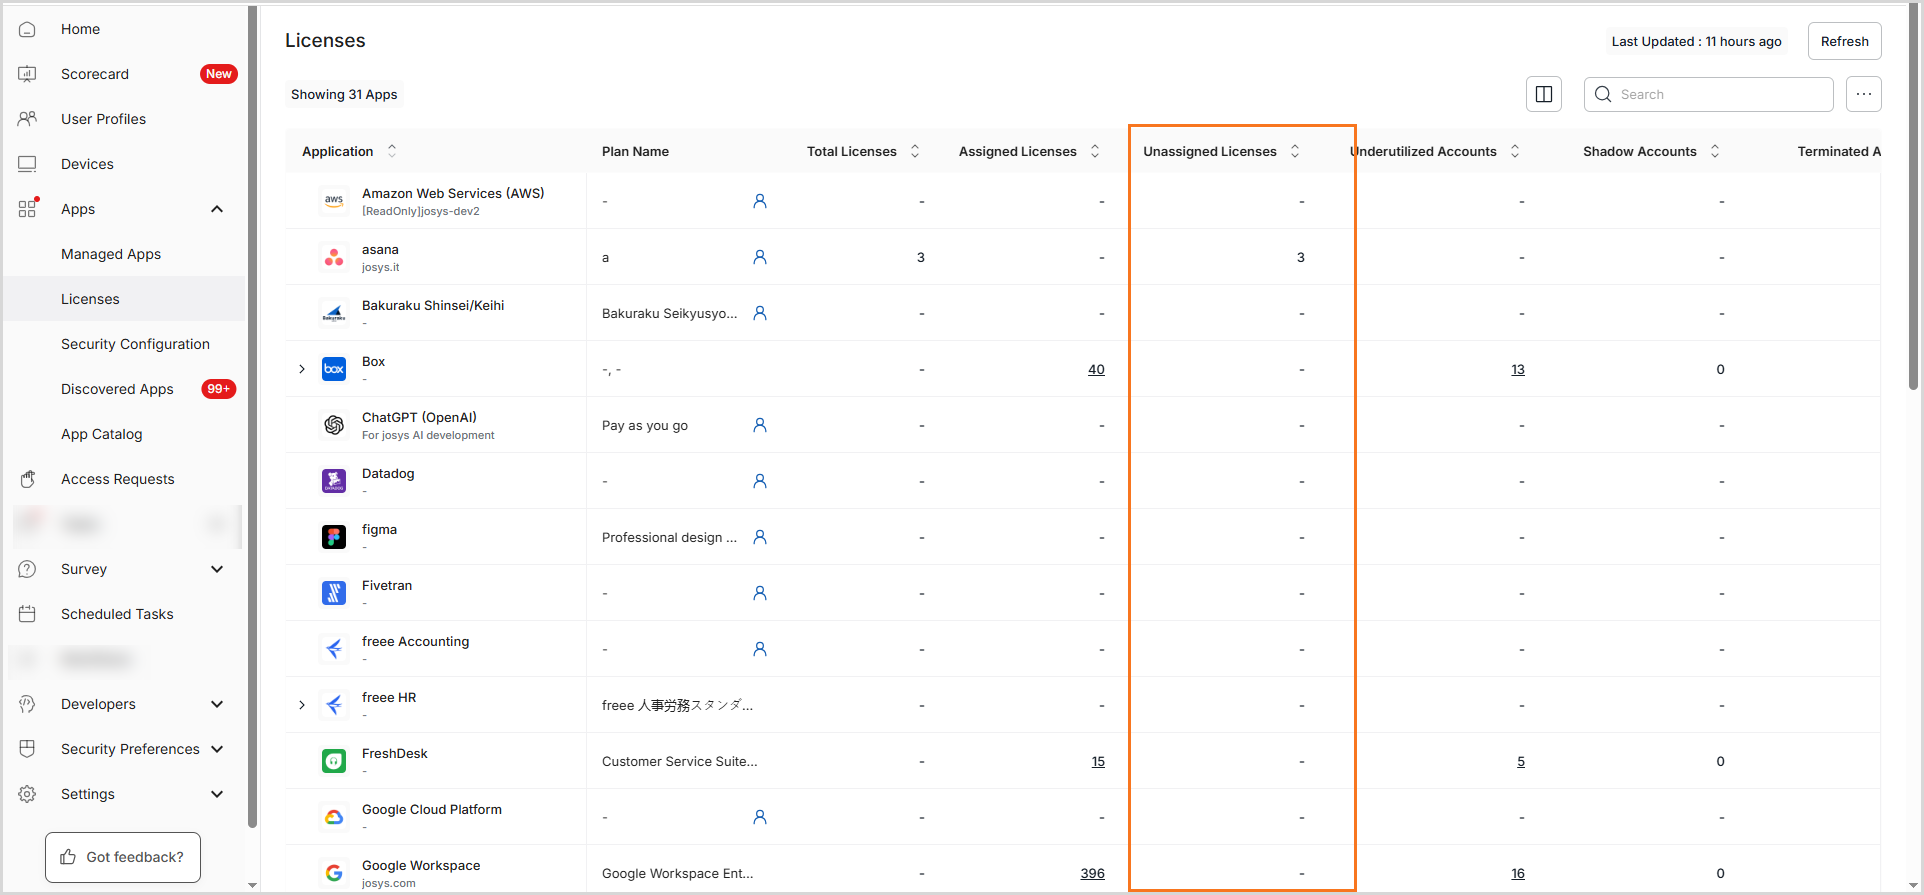Click the Developers icon in sidebar
Image resolution: width=1924 pixels, height=895 pixels.
[27, 704]
